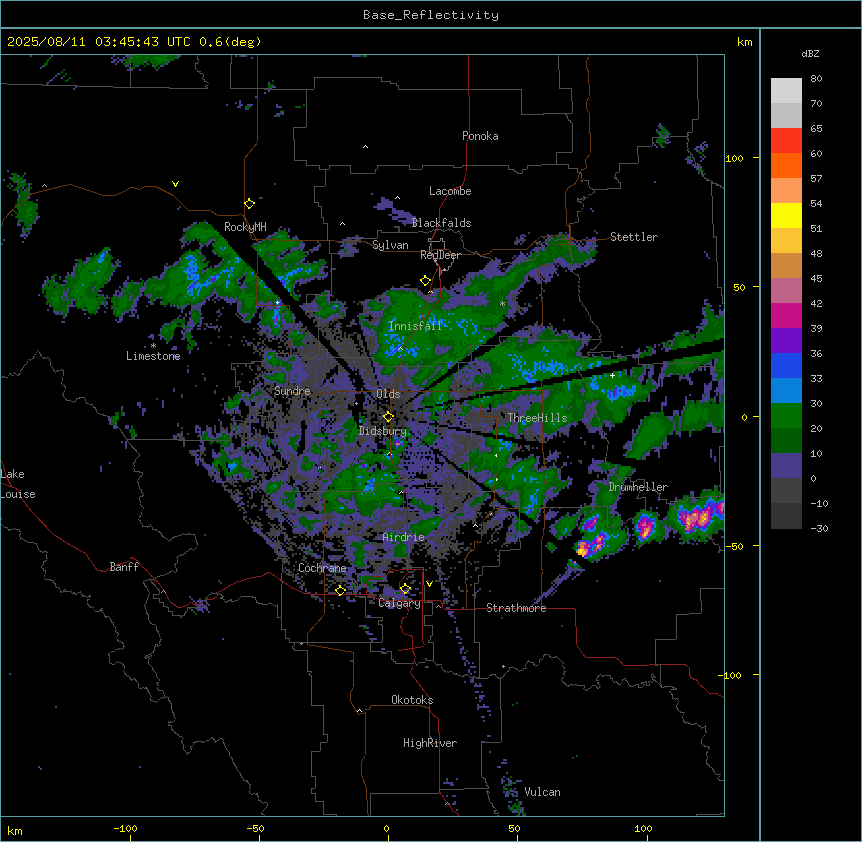The width and height of the screenshot is (862, 842).
Task: Click the Olds city label
Action: tap(388, 394)
